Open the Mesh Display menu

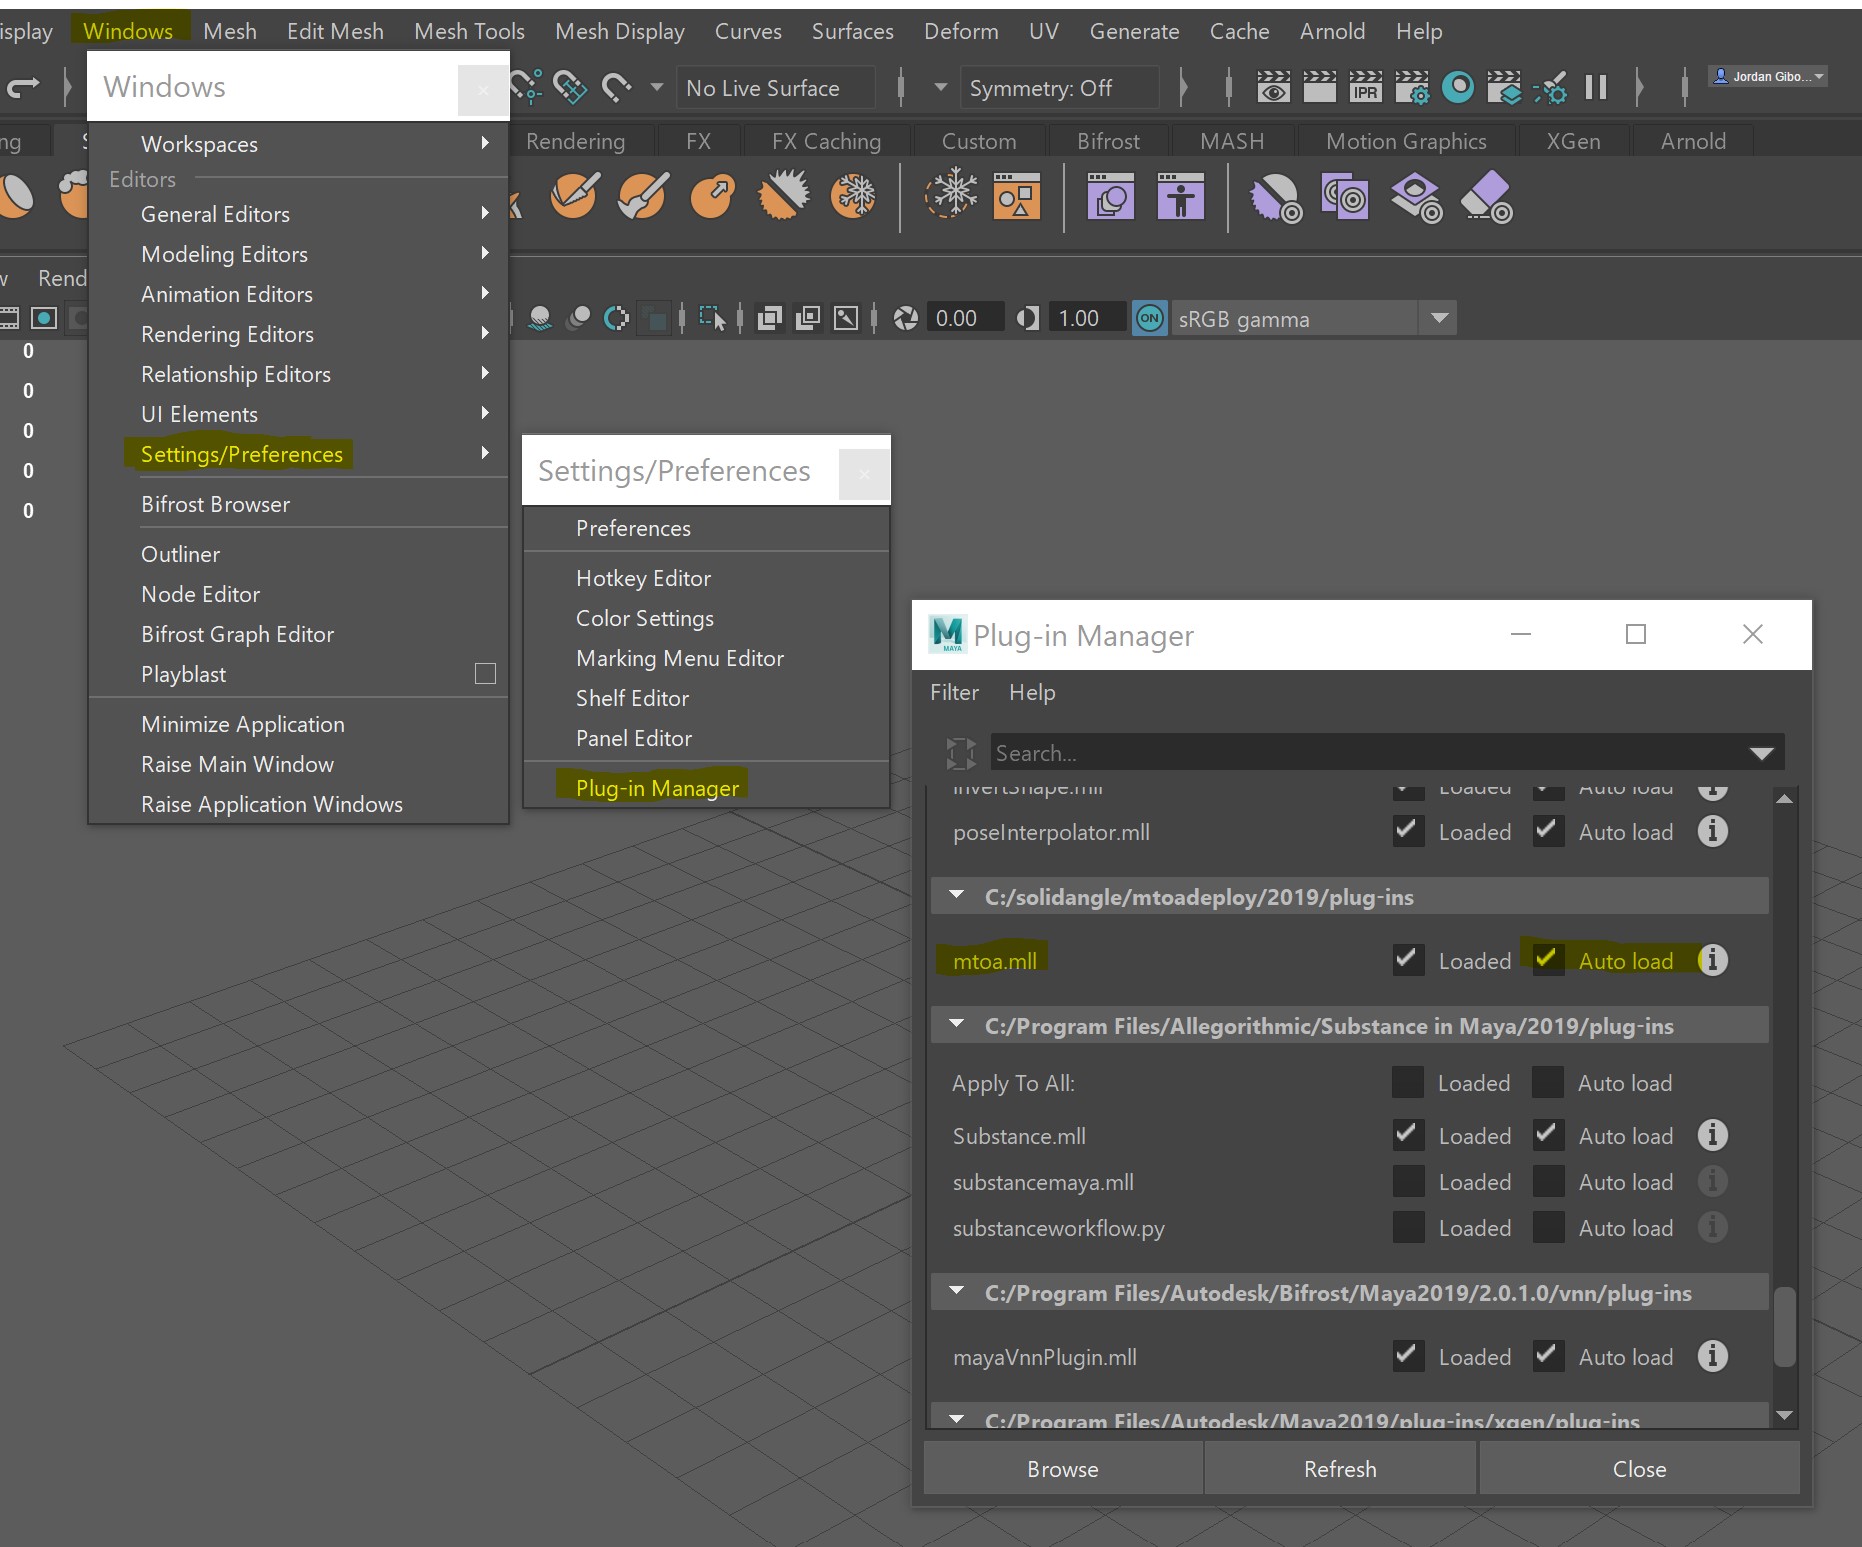[620, 31]
